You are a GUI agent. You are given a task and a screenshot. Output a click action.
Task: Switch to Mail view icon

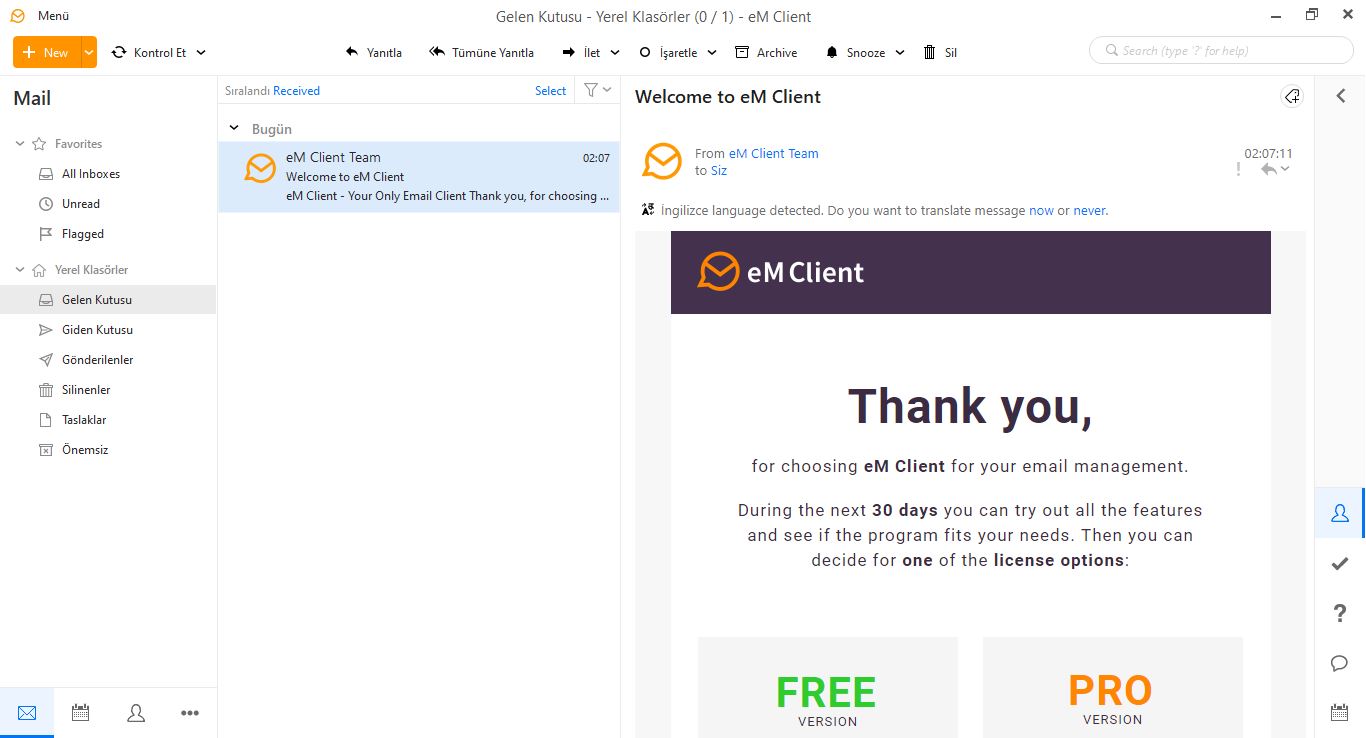pyautogui.click(x=27, y=713)
